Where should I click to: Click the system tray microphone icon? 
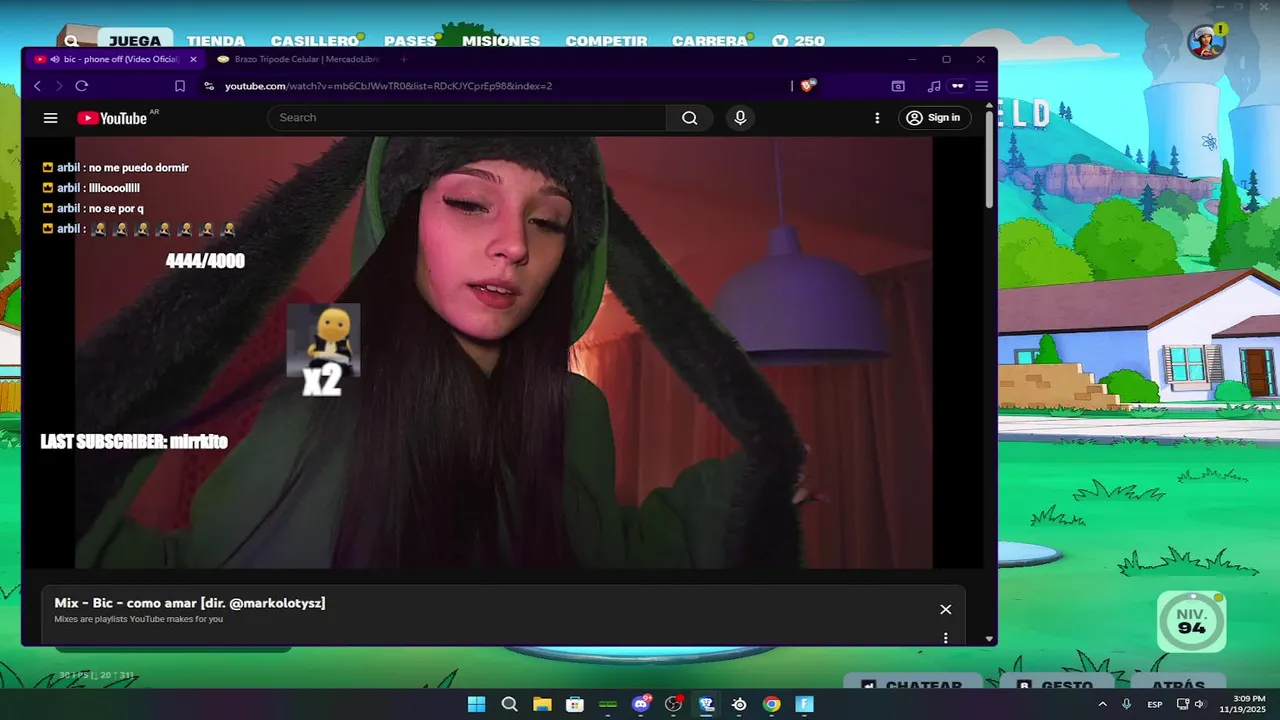(x=1127, y=704)
